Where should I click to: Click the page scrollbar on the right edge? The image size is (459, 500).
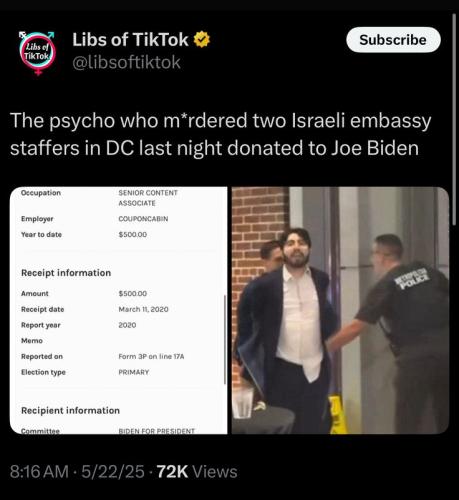[x=454, y=120]
